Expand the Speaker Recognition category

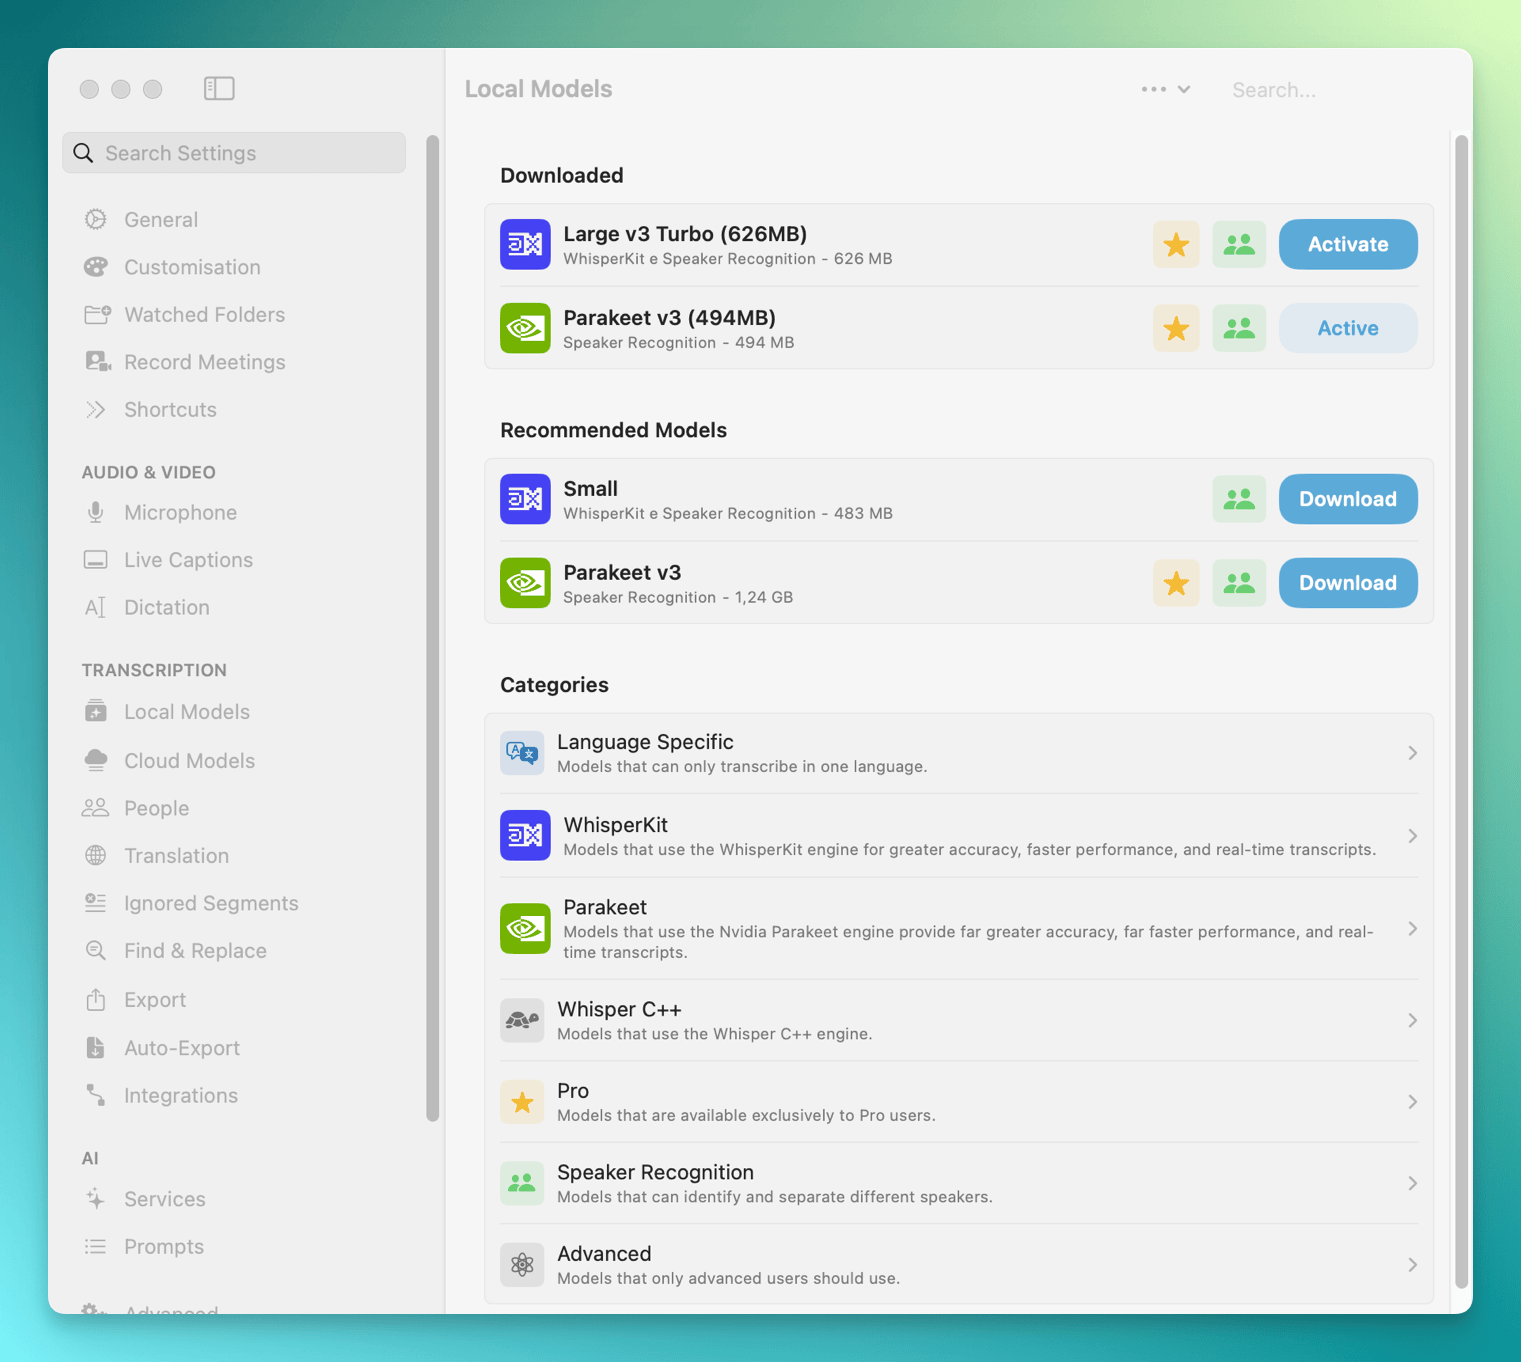[x=959, y=1183]
